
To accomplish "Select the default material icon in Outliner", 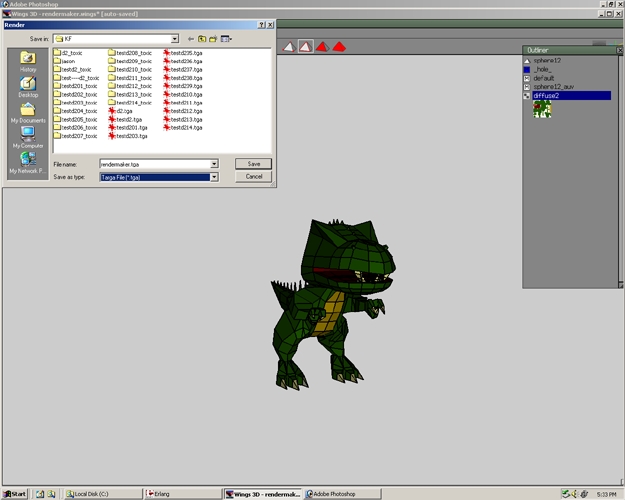I will point(527,78).
